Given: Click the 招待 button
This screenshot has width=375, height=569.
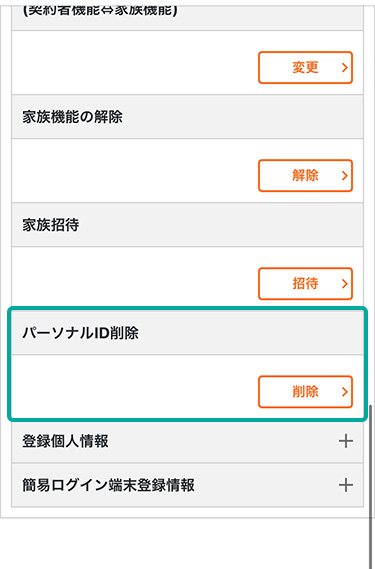Looking at the screenshot, I should (x=305, y=284).
